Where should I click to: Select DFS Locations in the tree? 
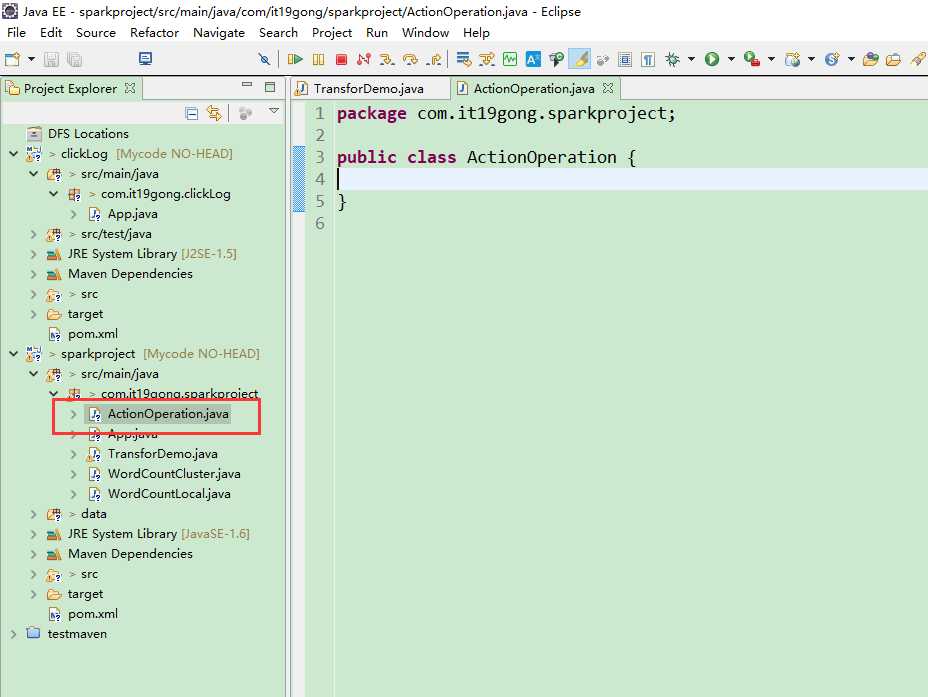coord(88,134)
